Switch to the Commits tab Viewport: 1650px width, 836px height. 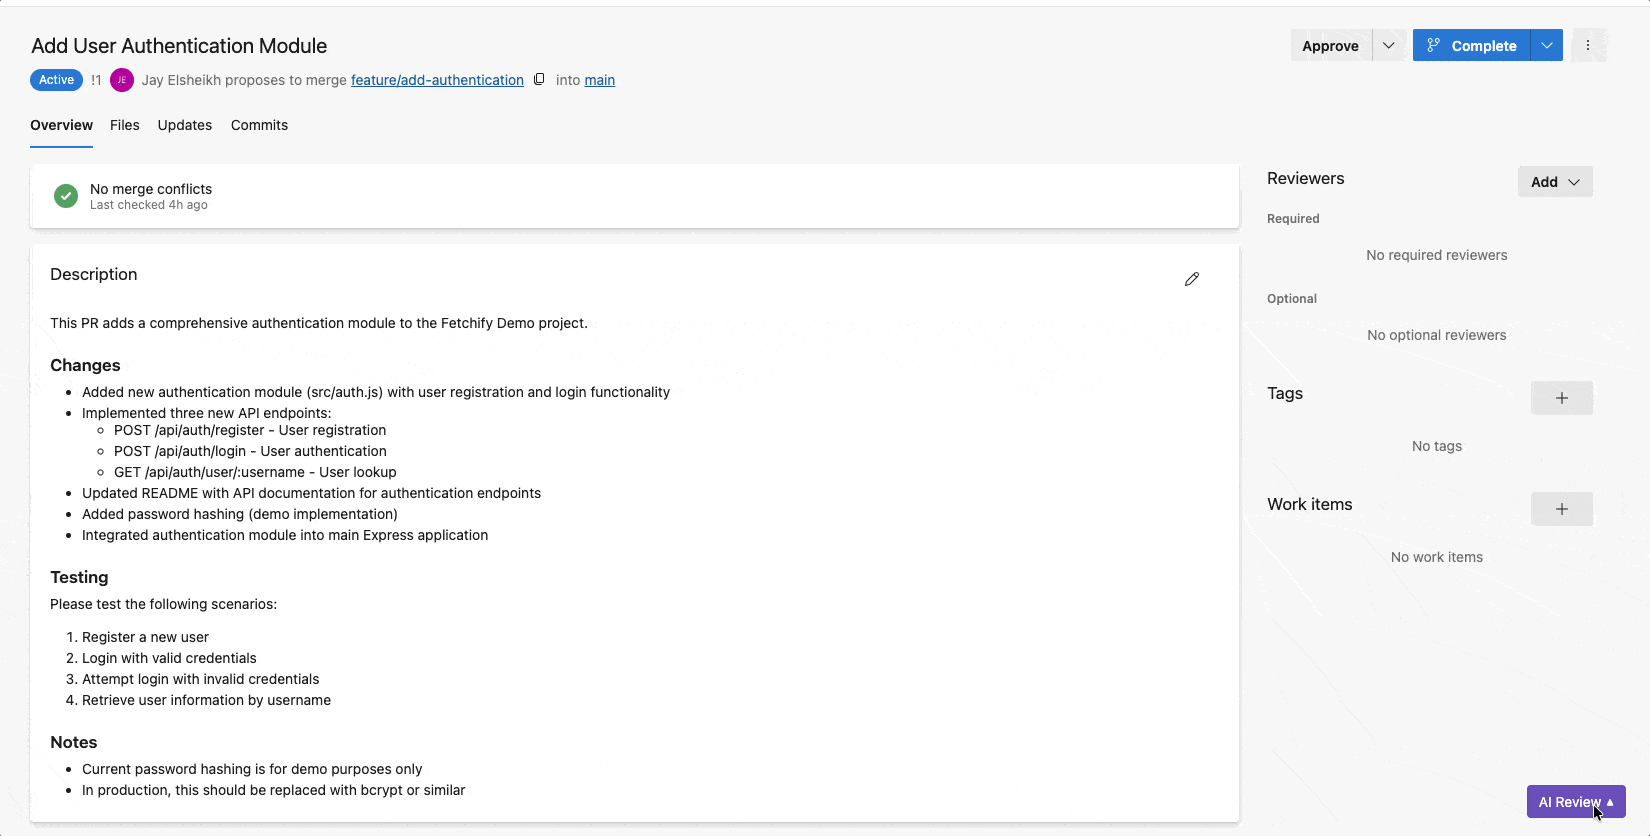point(259,125)
